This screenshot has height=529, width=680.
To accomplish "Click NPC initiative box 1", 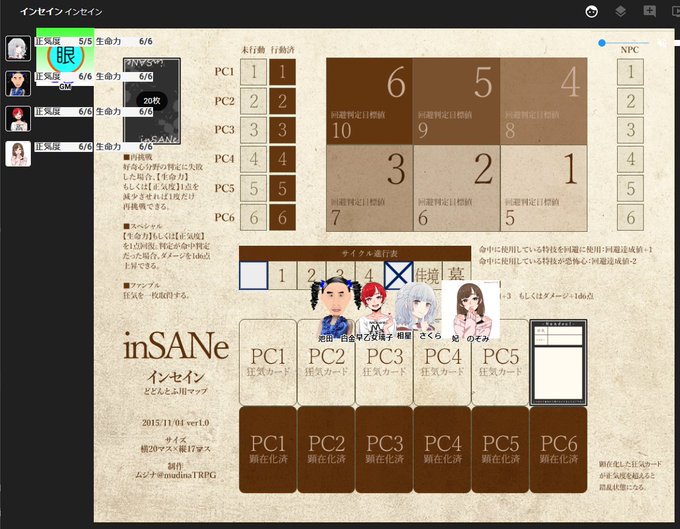I will [630, 72].
